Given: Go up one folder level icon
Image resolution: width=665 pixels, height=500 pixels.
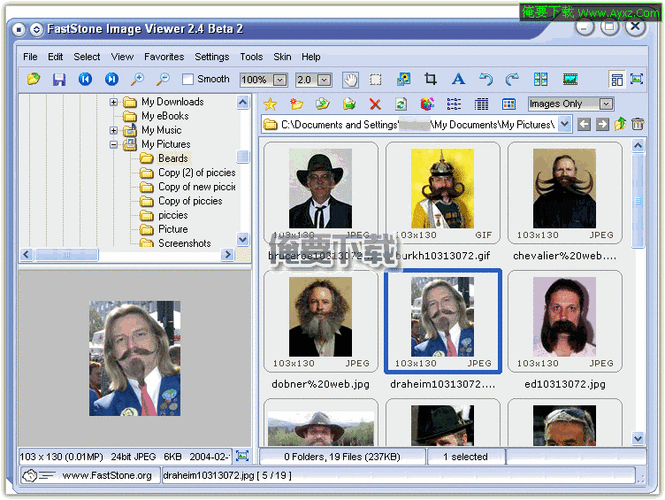Looking at the screenshot, I should [620, 124].
